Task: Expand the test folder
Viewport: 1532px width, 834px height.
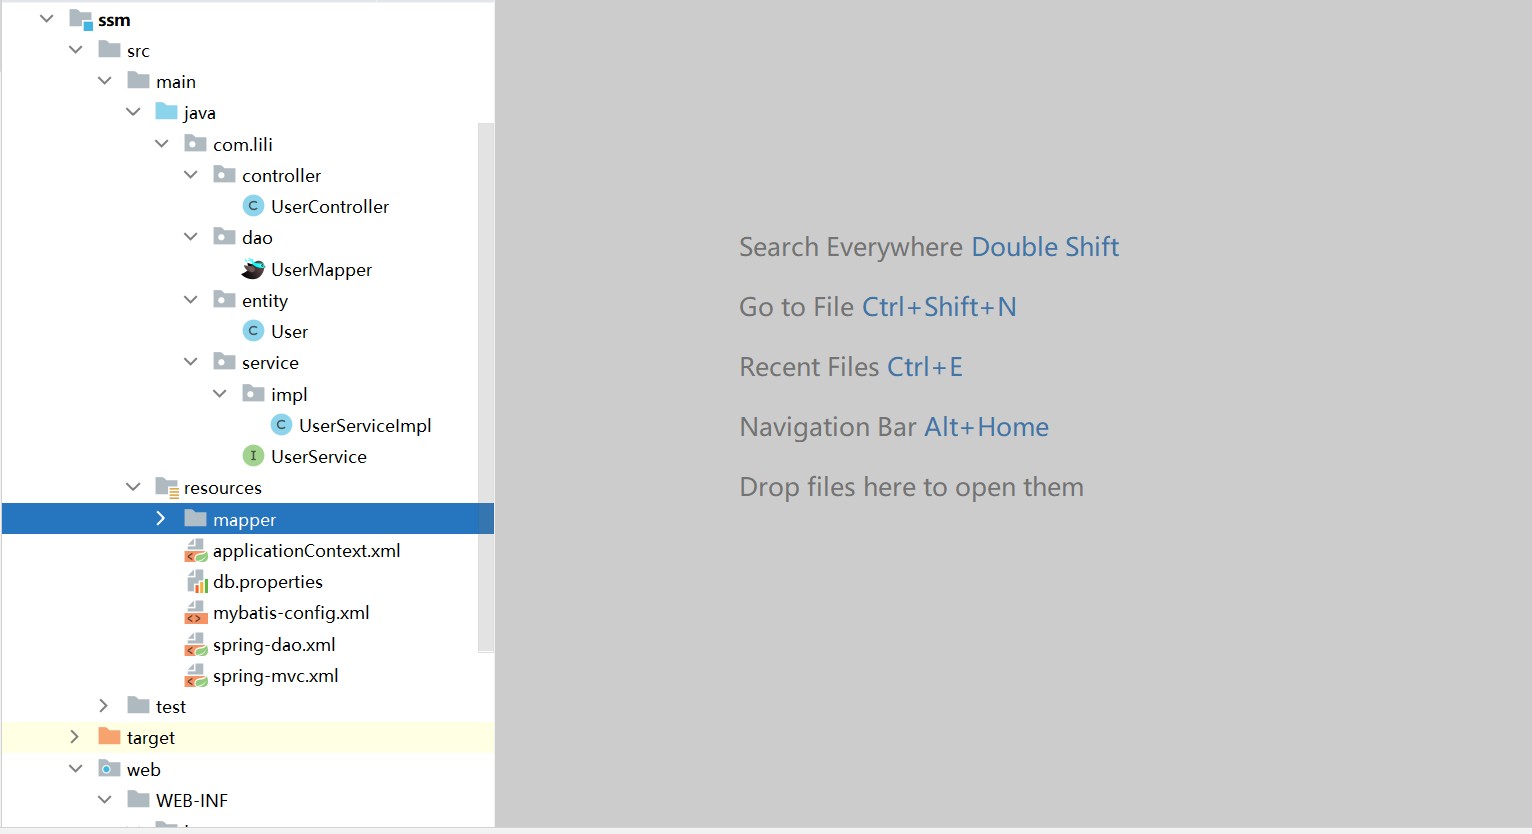Action: tap(104, 706)
